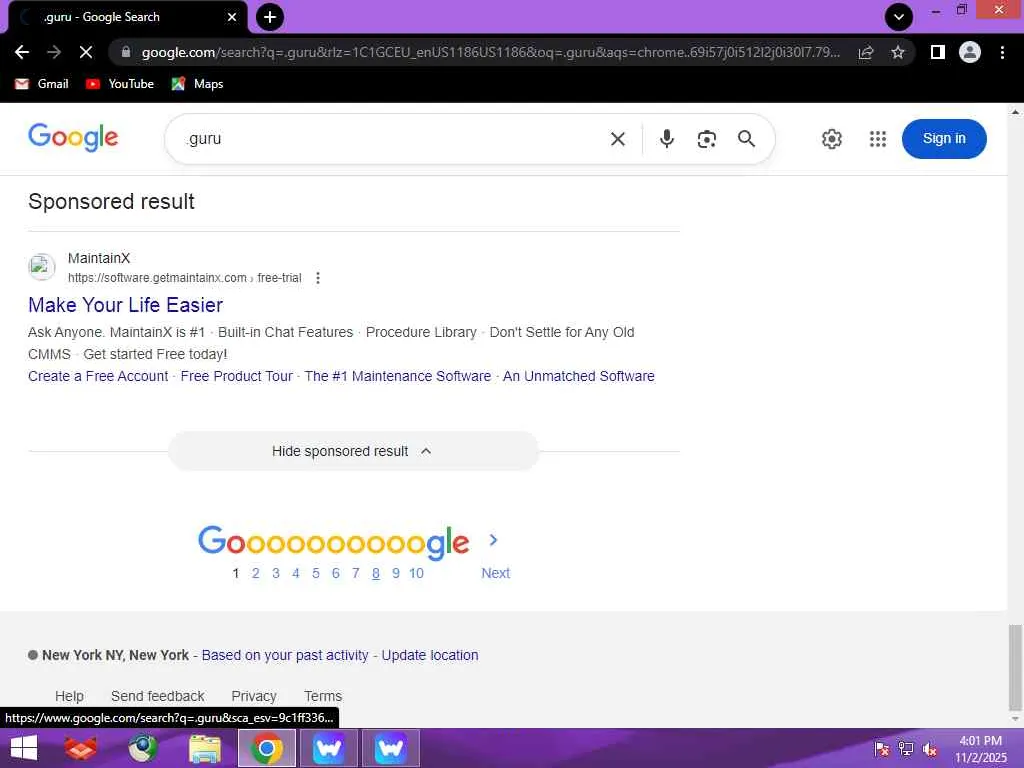Clear the search query with the X
1024x768 pixels.
(x=618, y=138)
